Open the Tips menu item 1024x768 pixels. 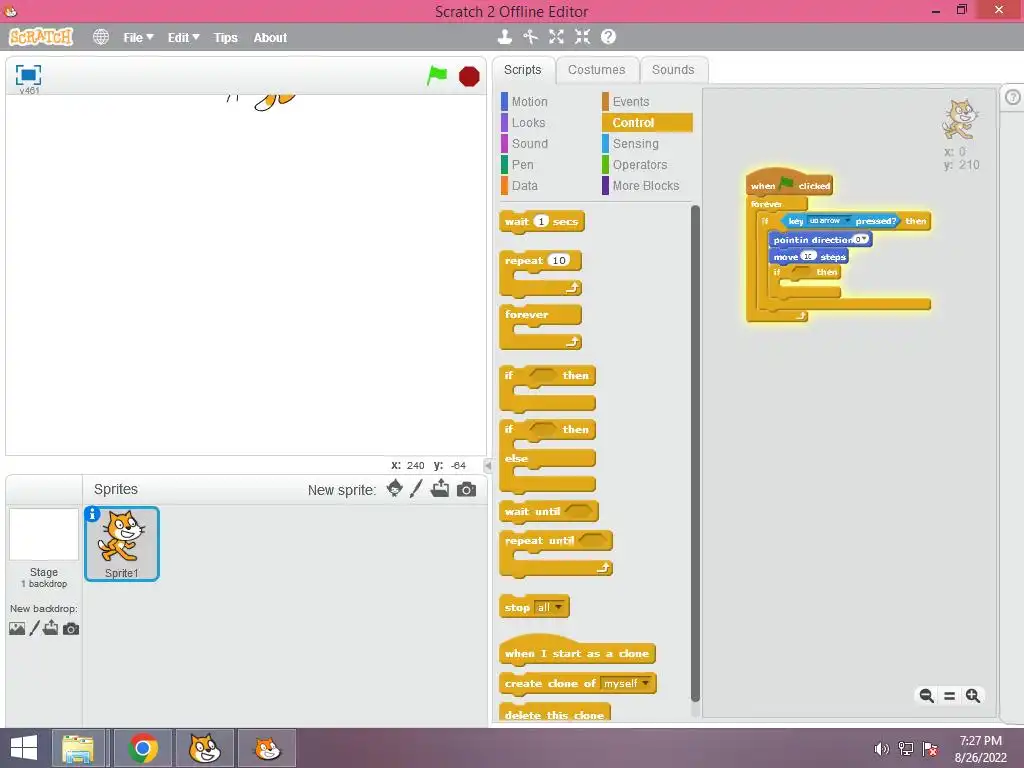[x=225, y=38]
